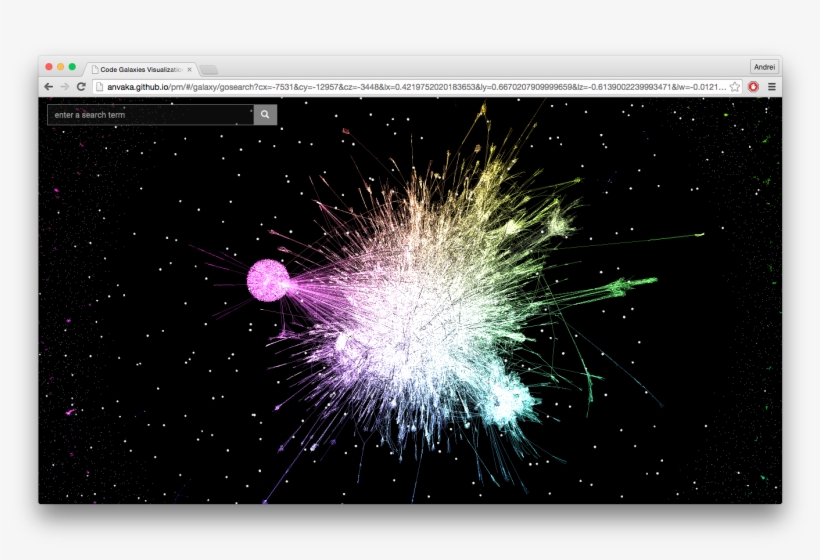Click the page icon in the address bar

[99, 87]
